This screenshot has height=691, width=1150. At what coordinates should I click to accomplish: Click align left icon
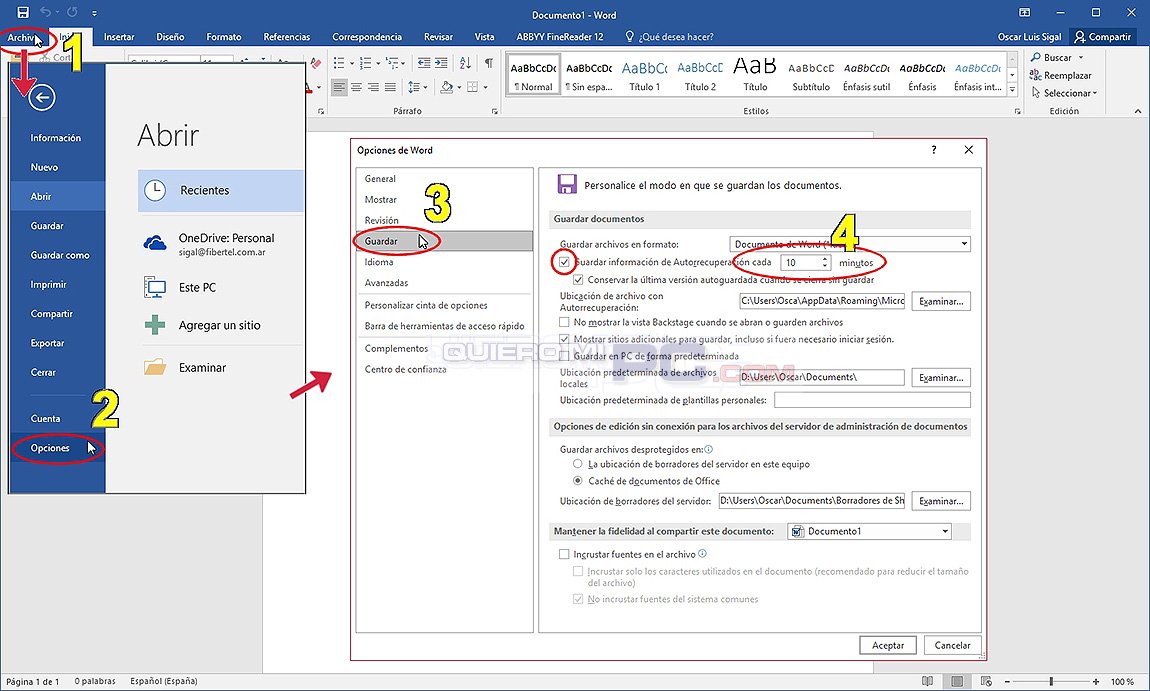339,87
